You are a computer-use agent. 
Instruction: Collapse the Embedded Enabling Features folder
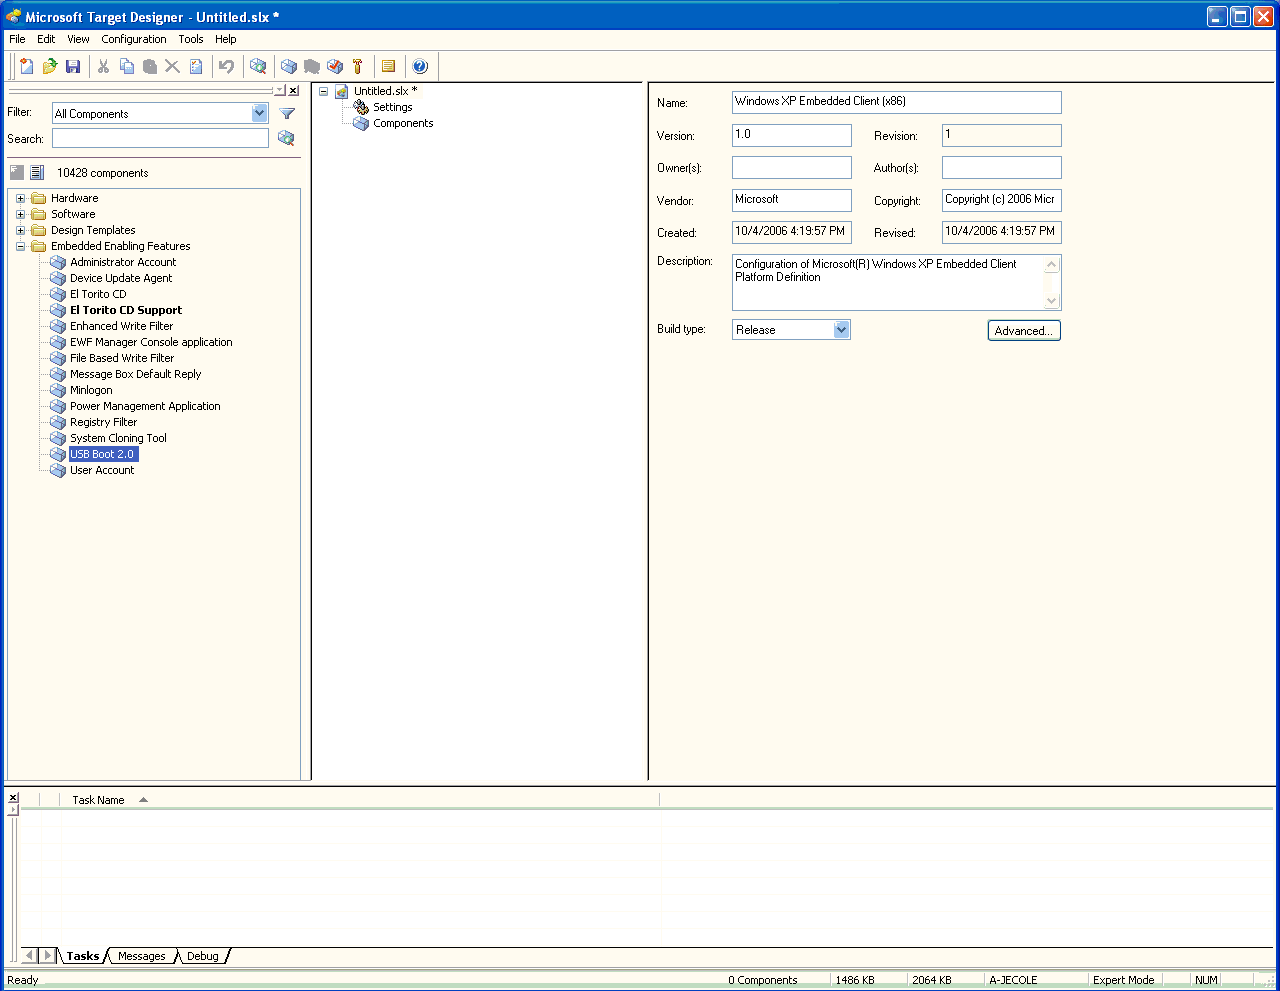click(20, 246)
